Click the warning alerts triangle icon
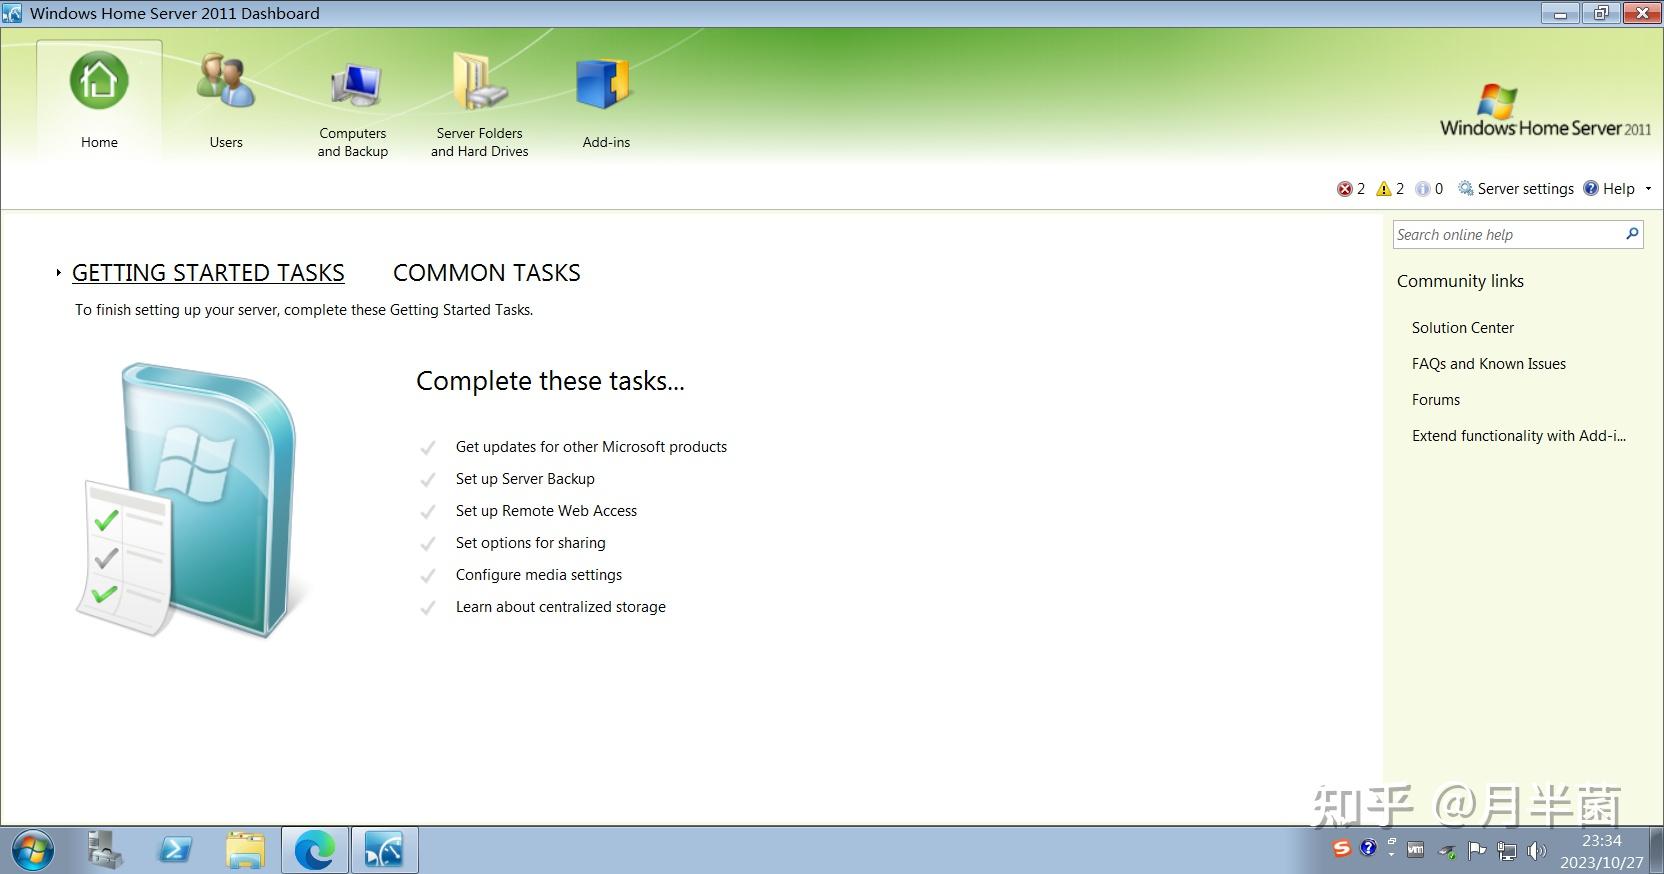 (1384, 189)
